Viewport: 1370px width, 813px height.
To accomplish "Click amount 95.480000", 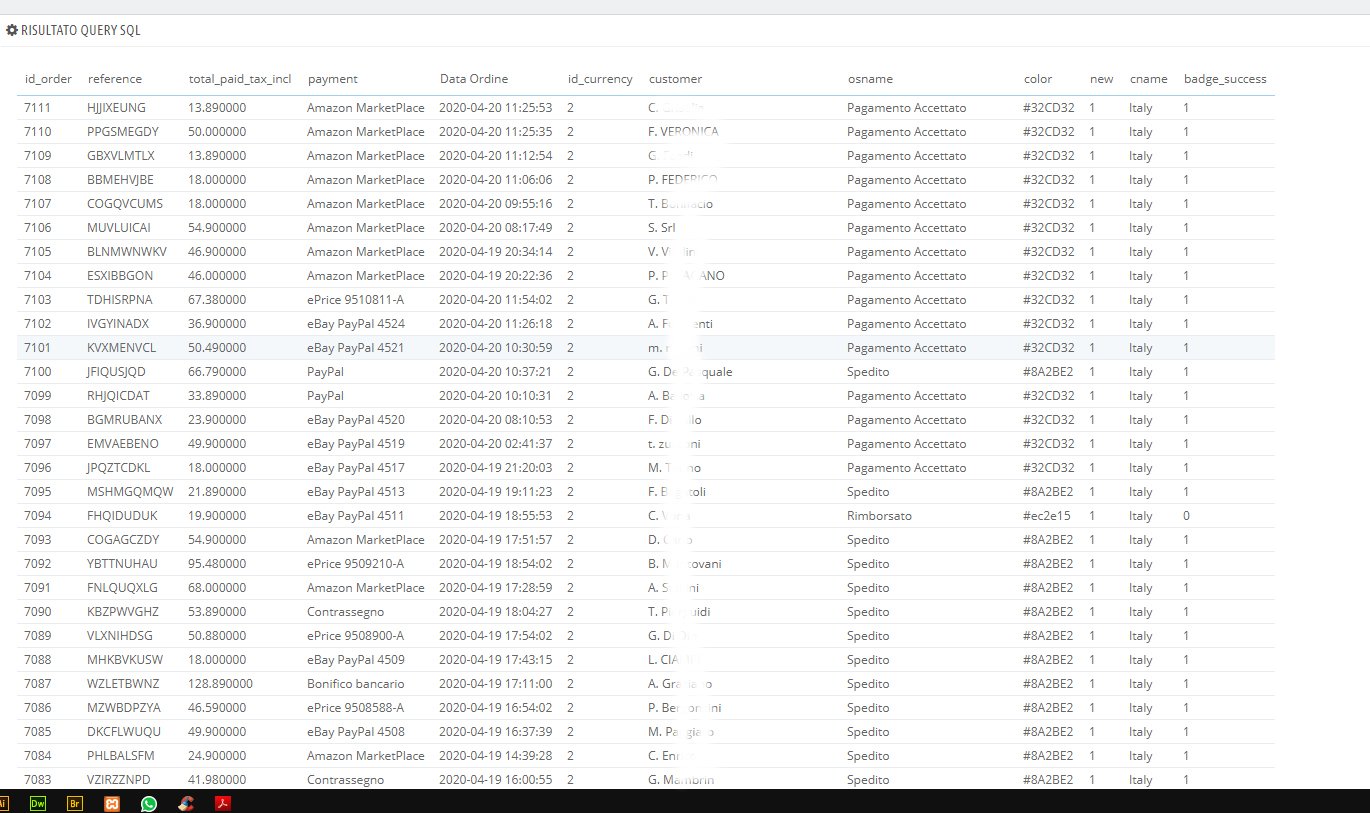I will (x=217, y=563).
